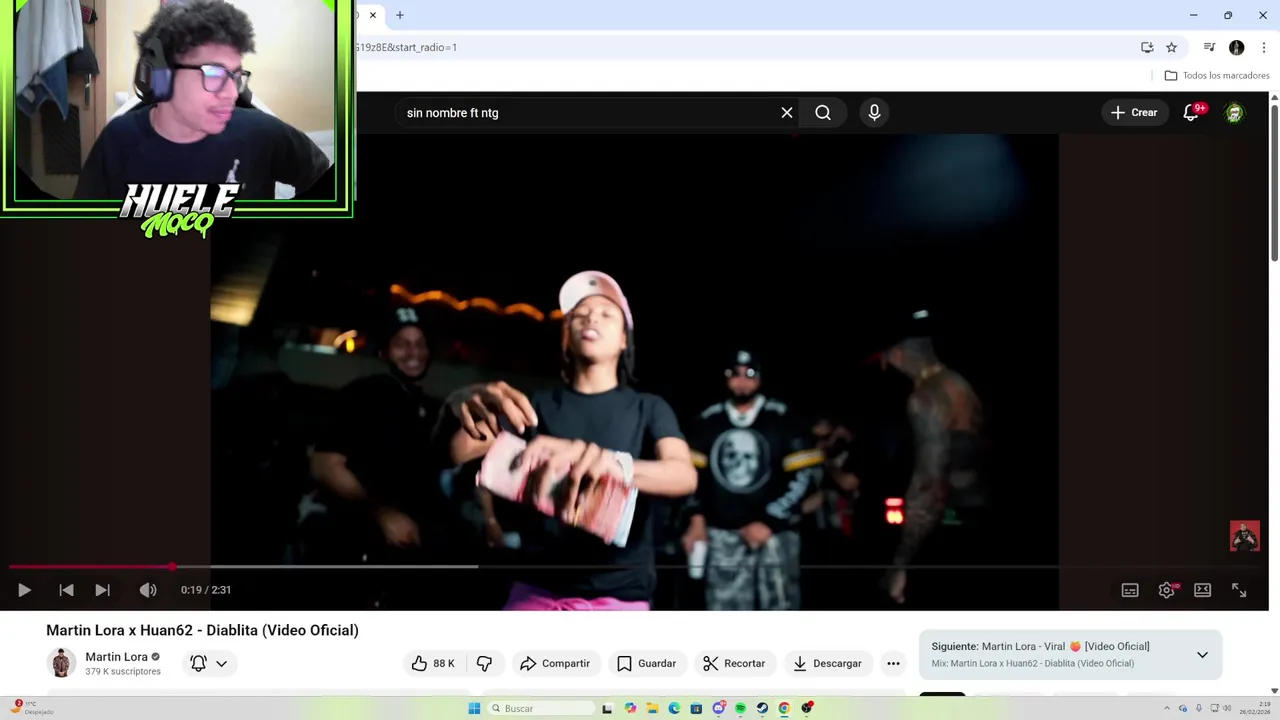The image size is (1280, 720).
Task: Click the channel watermark in video corner
Action: point(1245,536)
